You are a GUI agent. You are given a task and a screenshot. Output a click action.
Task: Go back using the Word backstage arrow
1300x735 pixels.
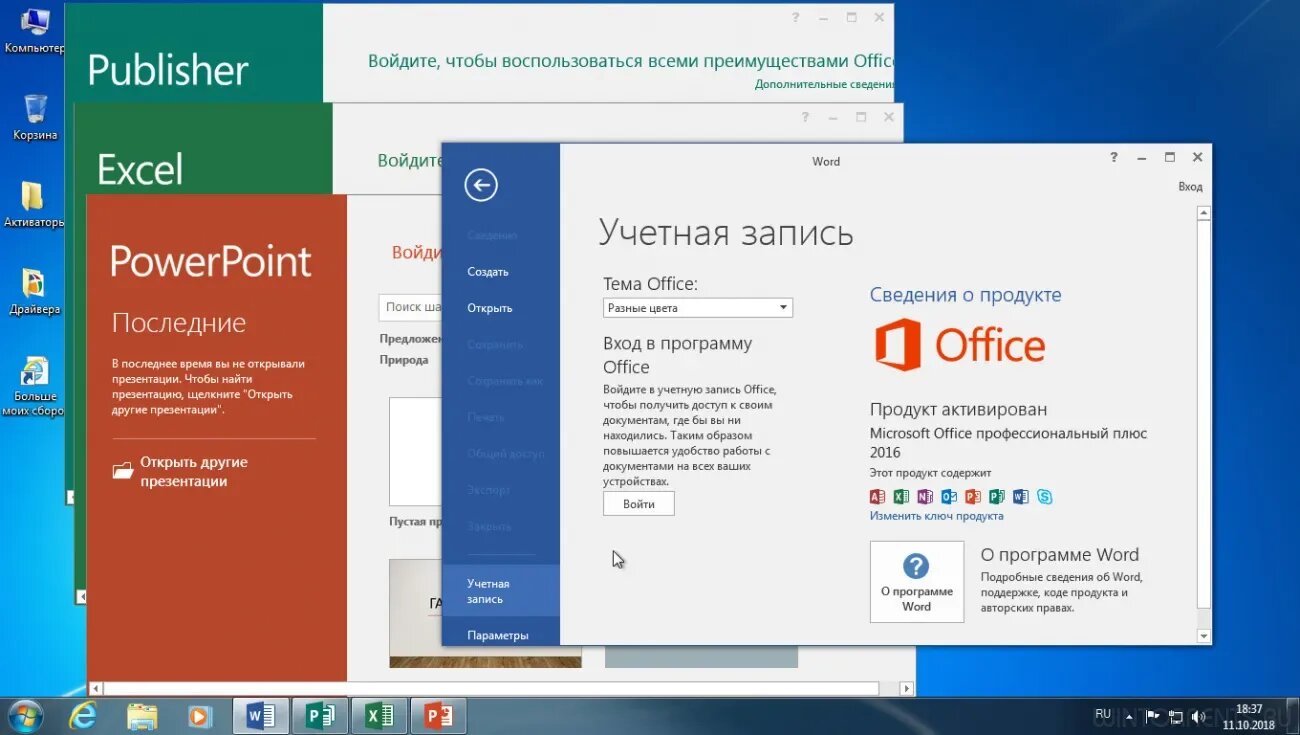pos(481,185)
